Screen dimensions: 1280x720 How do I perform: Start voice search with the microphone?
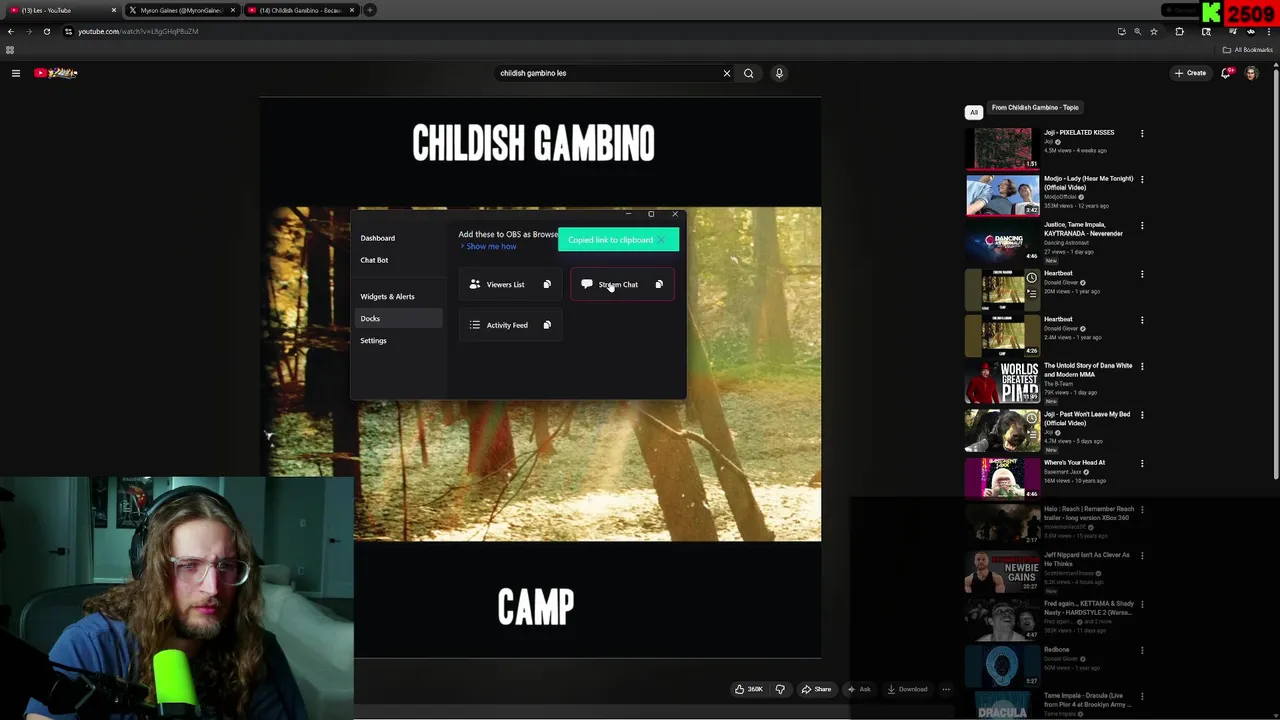pyautogui.click(x=779, y=73)
